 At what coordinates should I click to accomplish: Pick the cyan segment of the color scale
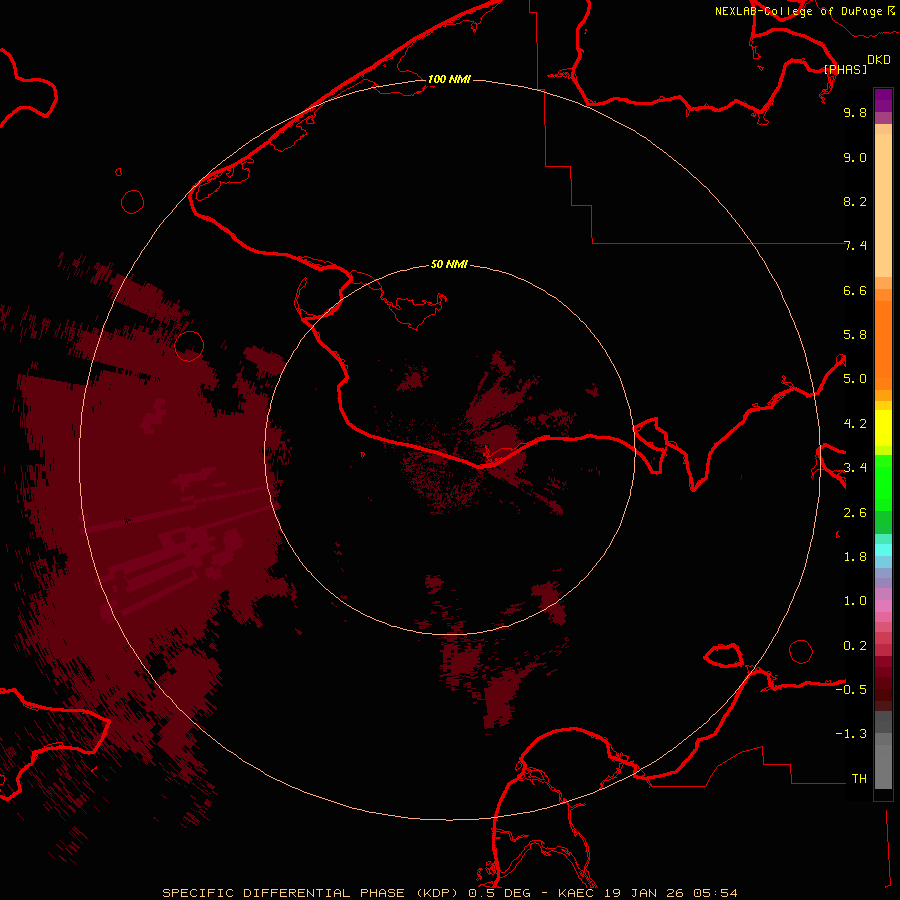point(883,550)
